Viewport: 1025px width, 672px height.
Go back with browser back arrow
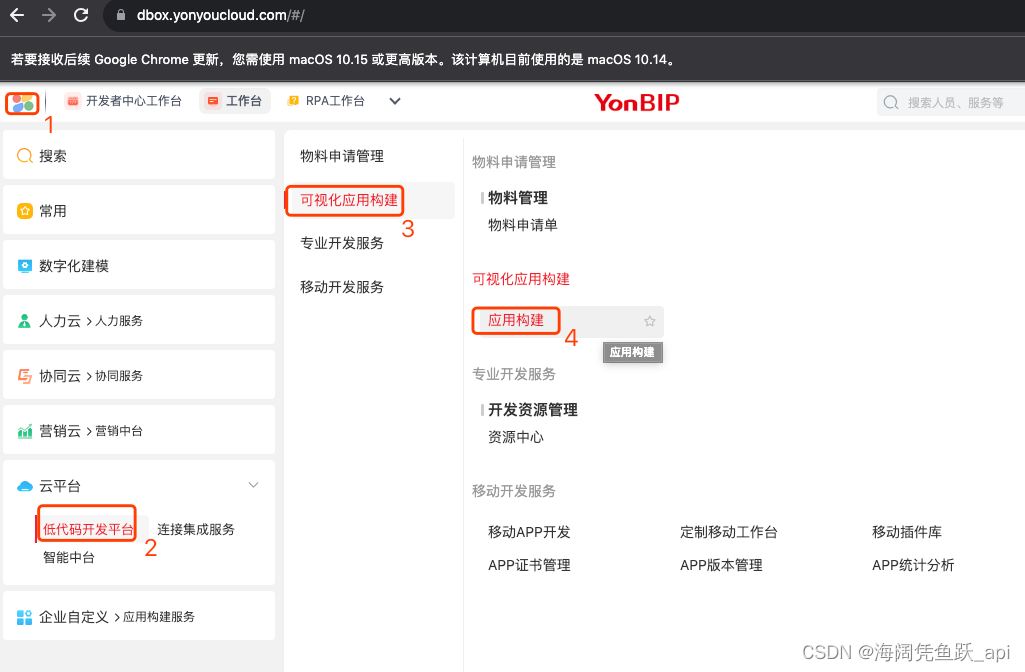[x=17, y=14]
